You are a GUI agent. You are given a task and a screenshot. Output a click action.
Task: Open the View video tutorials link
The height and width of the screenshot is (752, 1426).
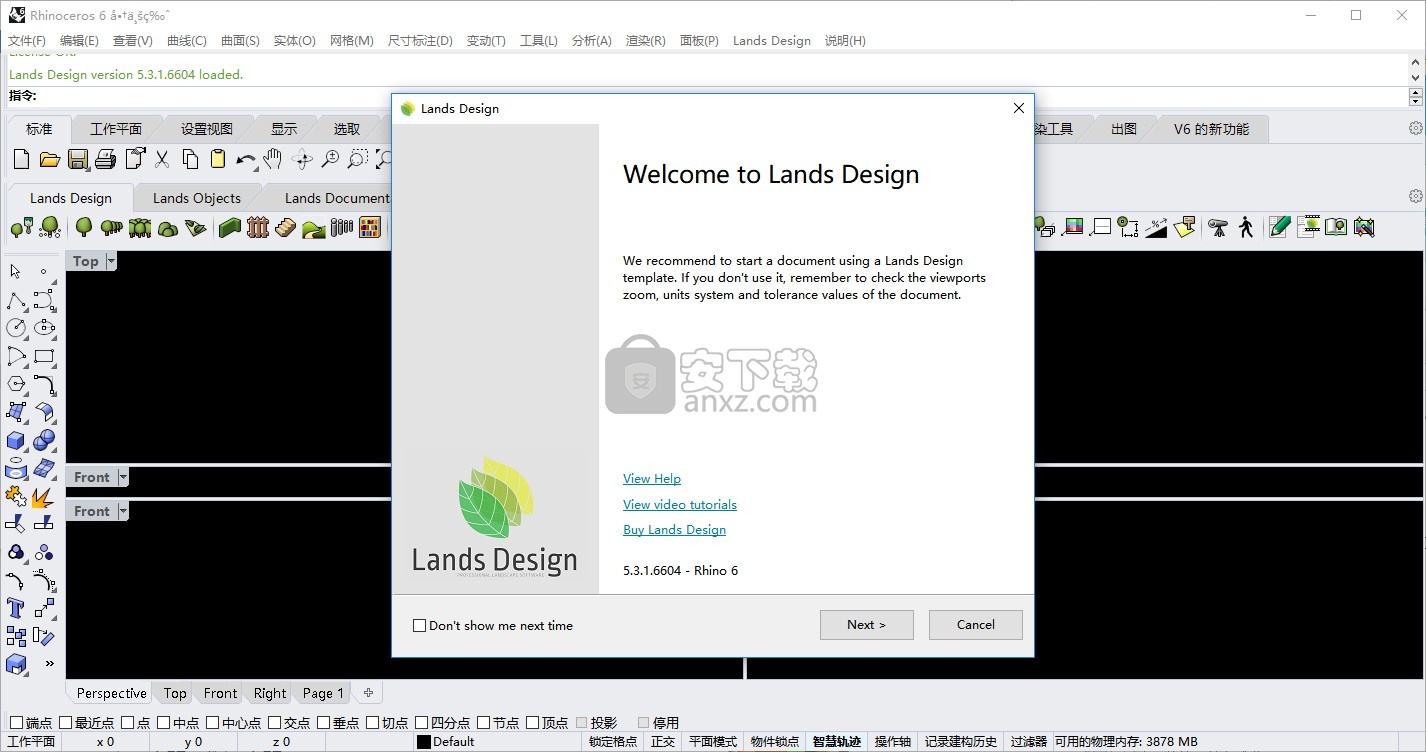coord(680,505)
